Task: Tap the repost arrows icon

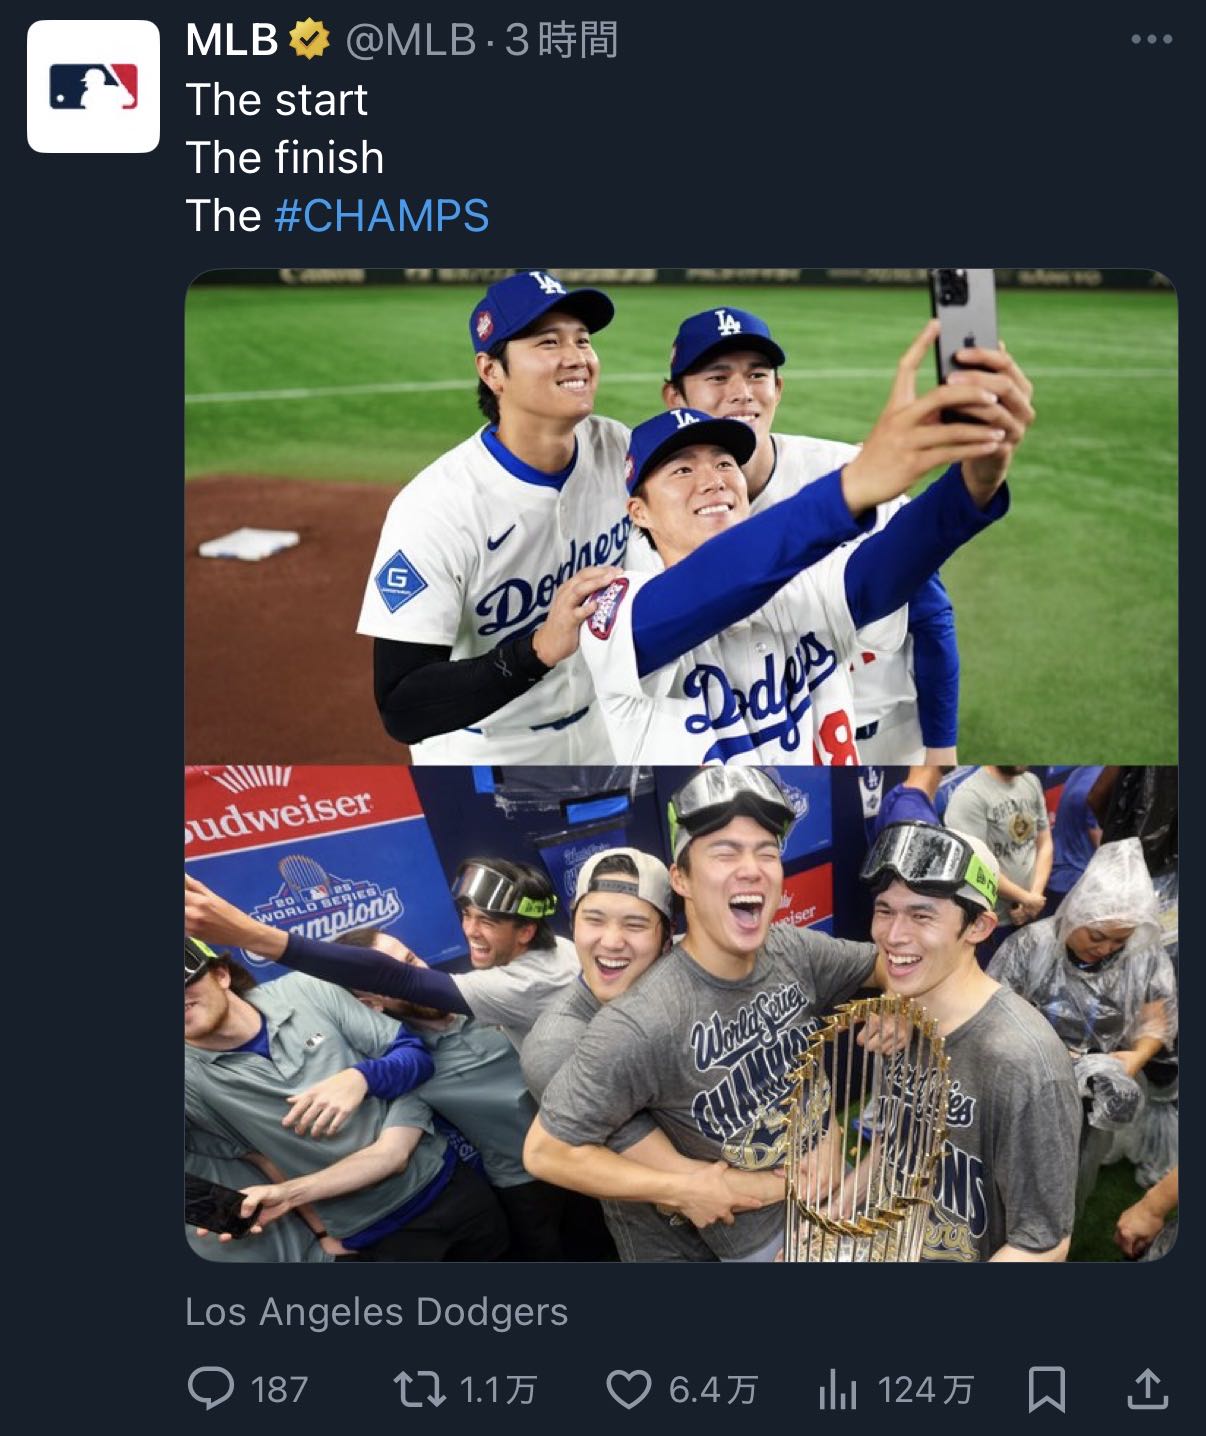Action: [x=420, y=1389]
